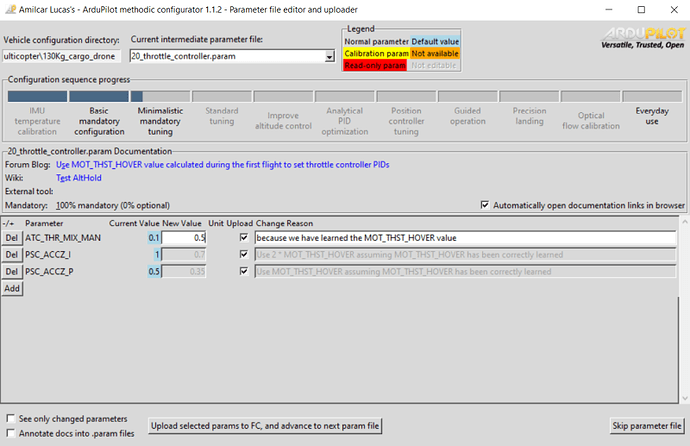690x446 pixels.
Task: Delete the PSC_ACCZ_P parameter row
Action: click(x=12, y=271)
